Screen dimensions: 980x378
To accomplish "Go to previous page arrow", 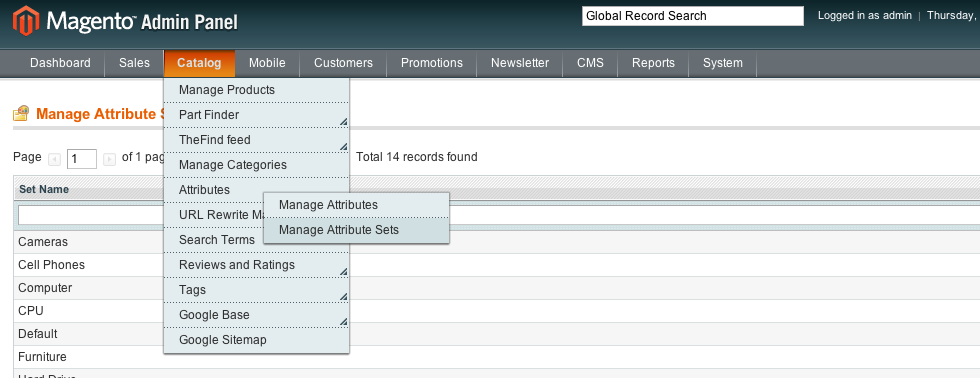I will click(x=54, y=159).
